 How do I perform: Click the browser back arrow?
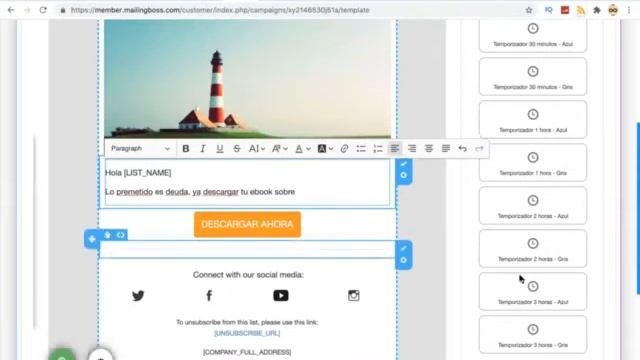11,10
